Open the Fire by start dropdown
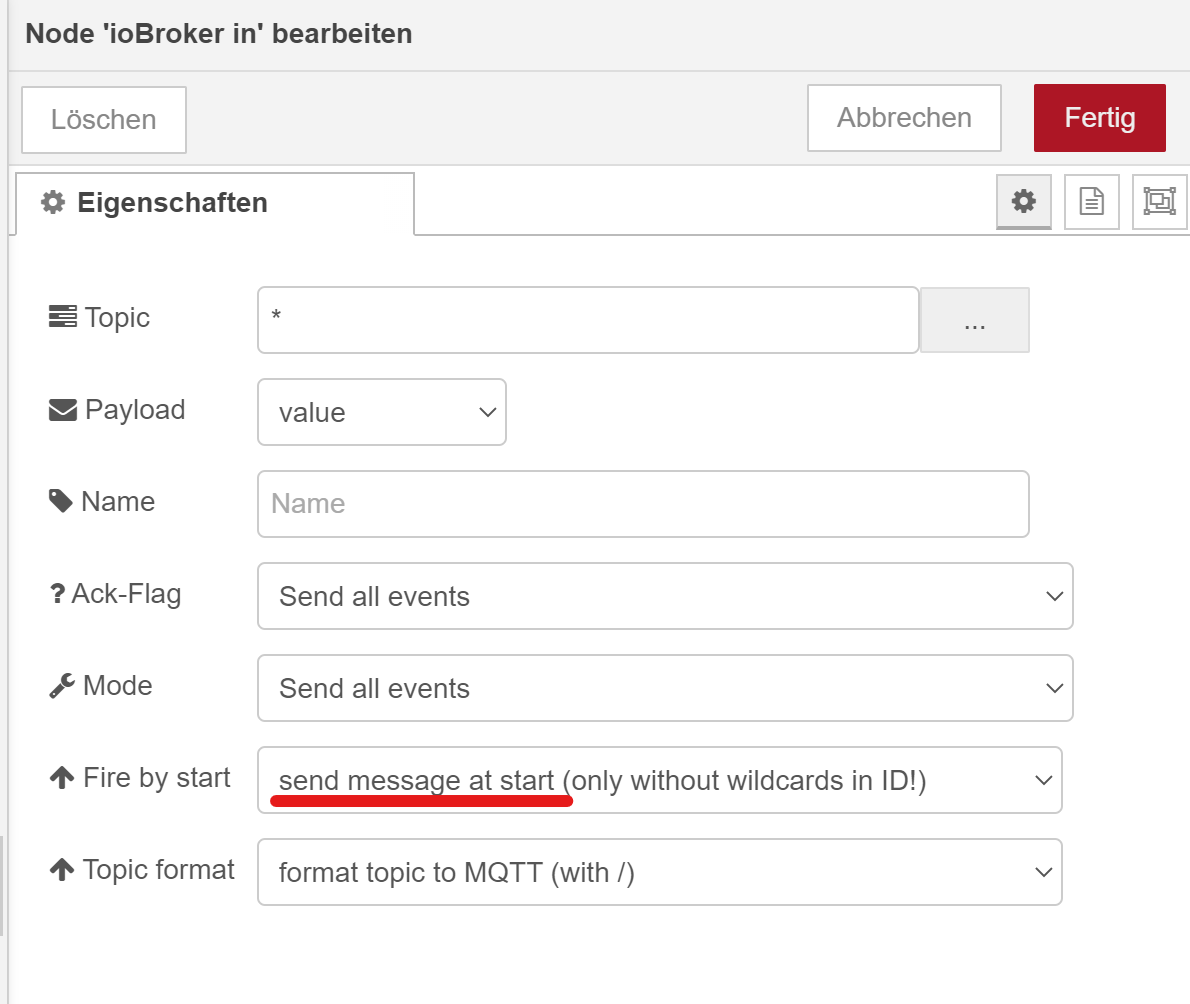The image size is (1190, 1004). pyautogui.click(x=660, y=780)
